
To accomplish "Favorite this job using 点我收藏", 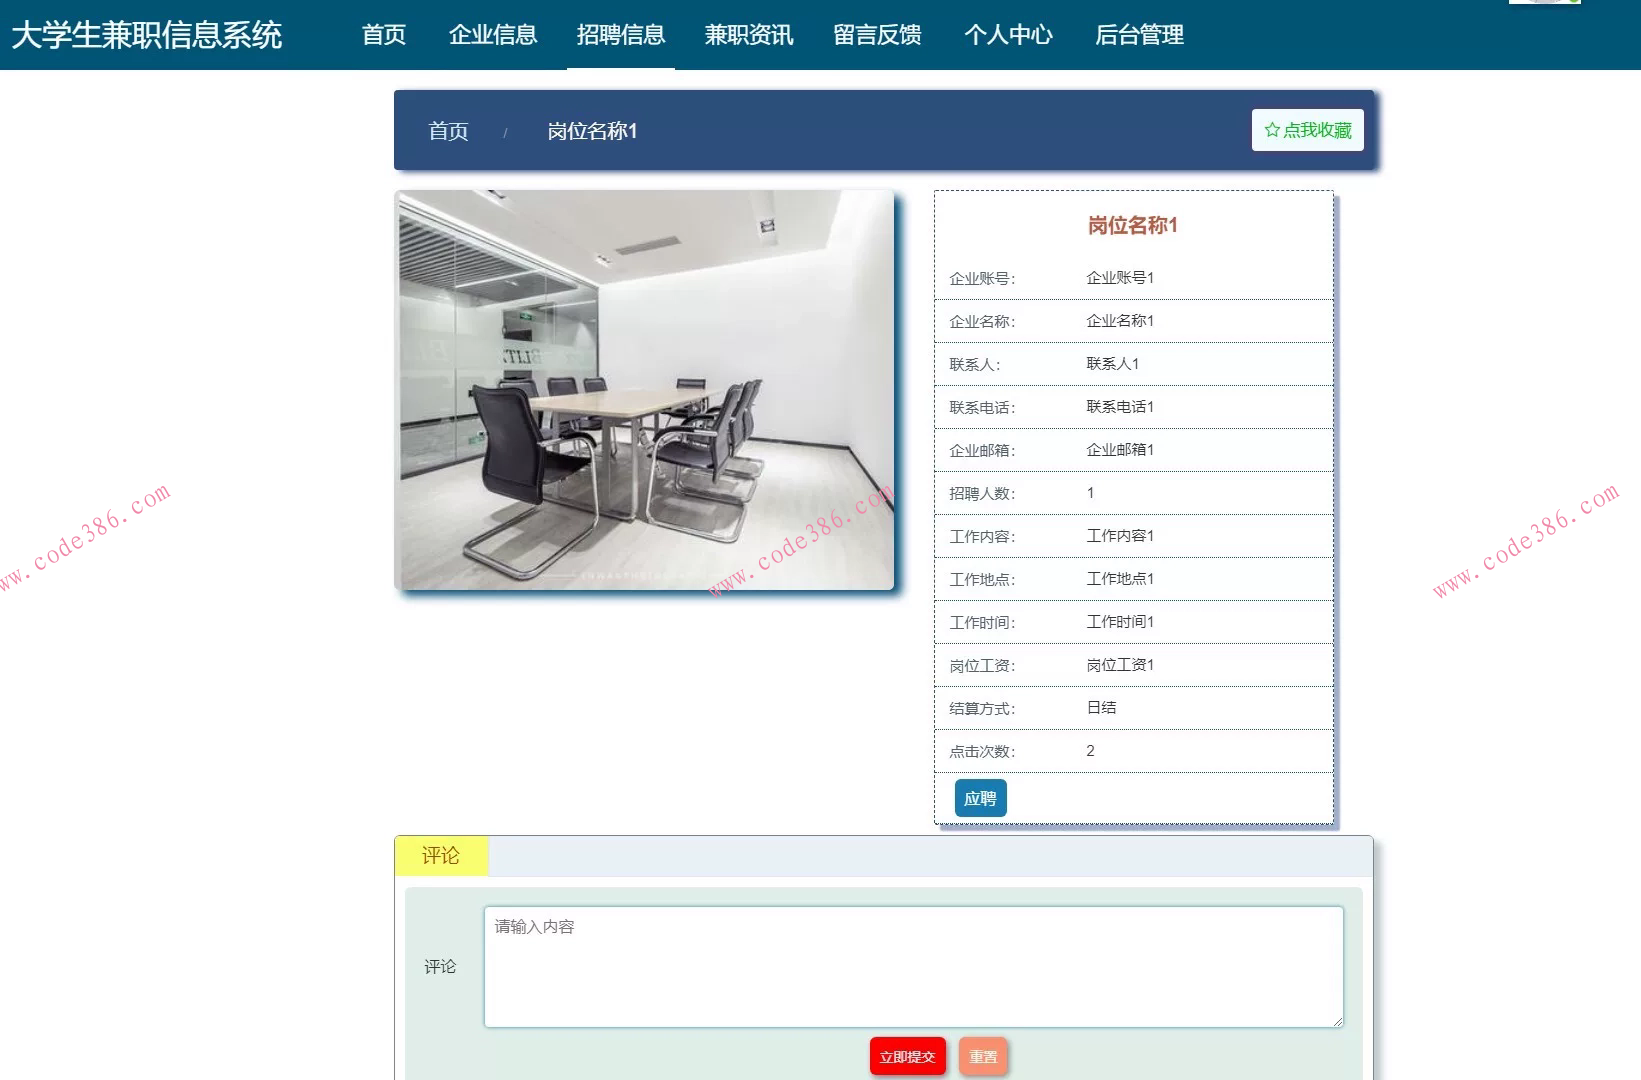I will coord(1308,128).
